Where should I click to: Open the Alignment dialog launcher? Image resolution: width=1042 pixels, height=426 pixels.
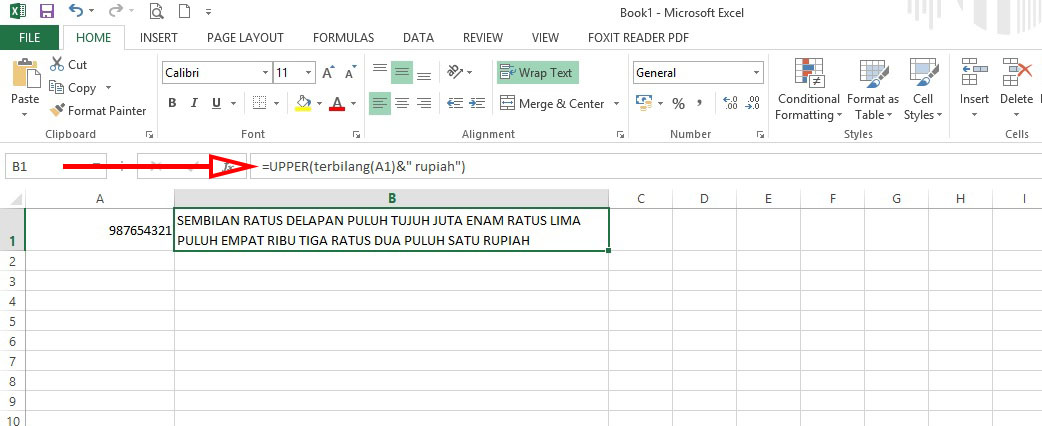click(621, 134)
